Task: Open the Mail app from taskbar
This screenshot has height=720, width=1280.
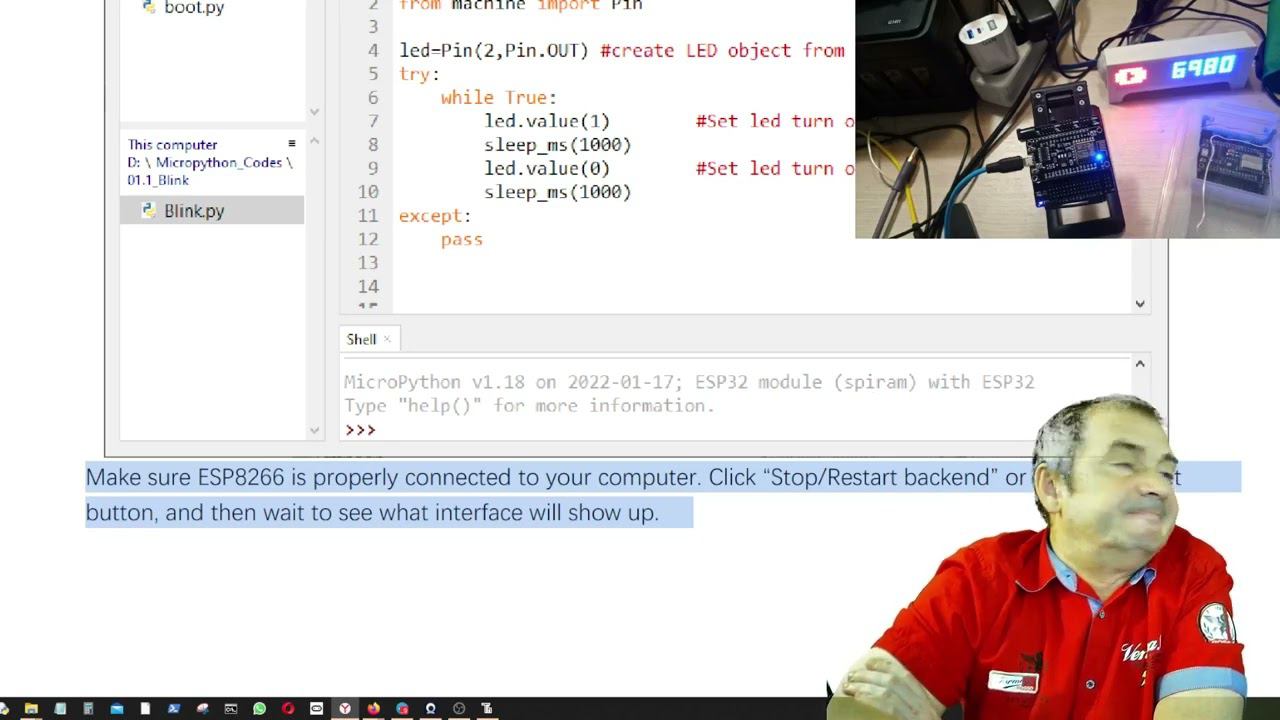Action: [x=117, y=709]
